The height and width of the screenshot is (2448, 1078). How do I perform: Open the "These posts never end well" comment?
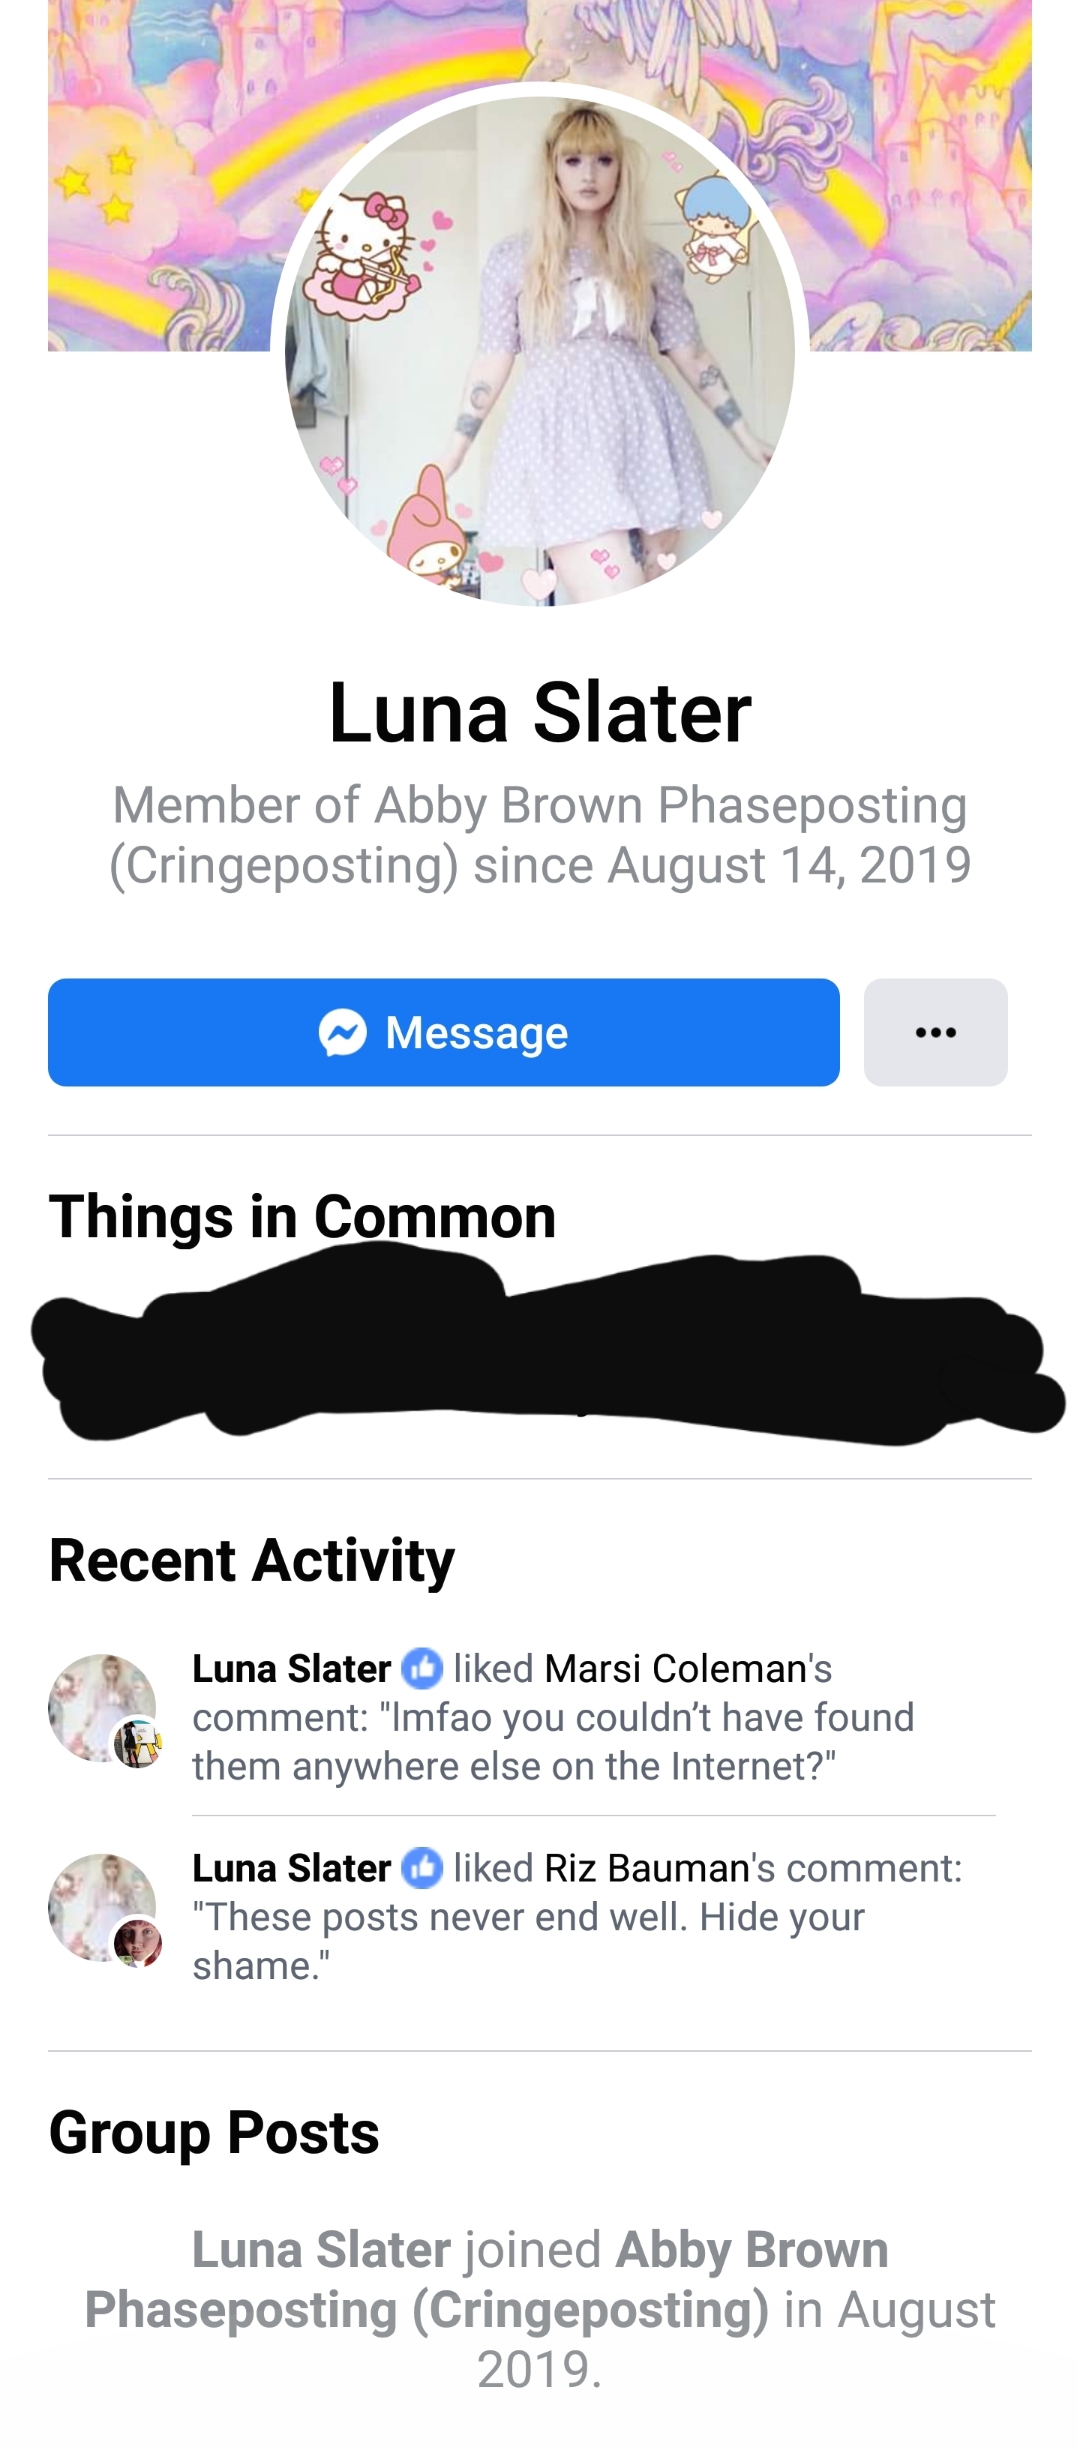[528, 1942]
